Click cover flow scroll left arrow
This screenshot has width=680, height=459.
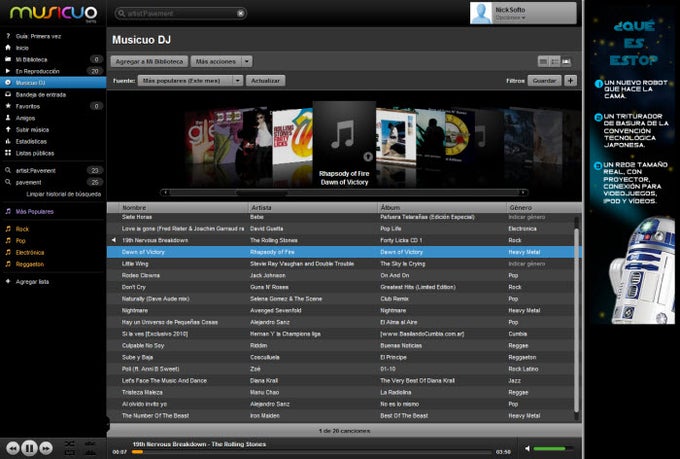(165, 192)
